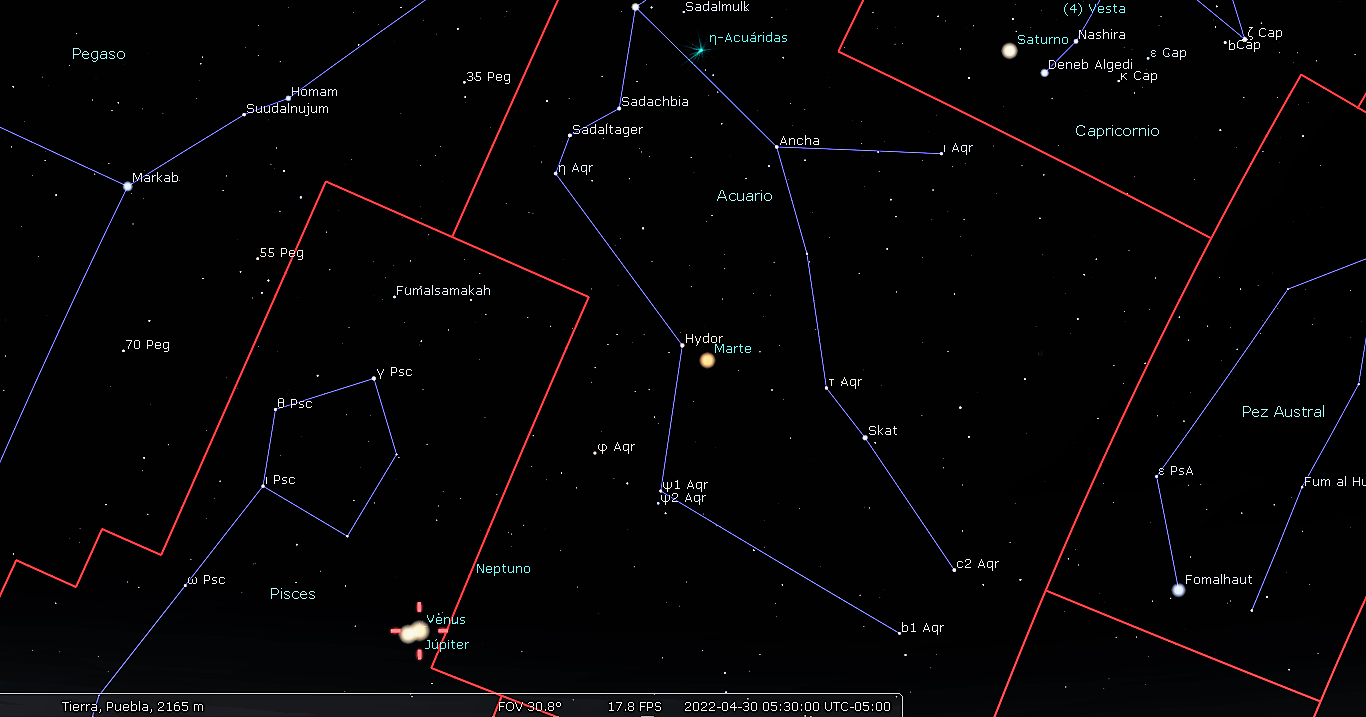Select the star Deneb Algedi

pos(1044,72)
